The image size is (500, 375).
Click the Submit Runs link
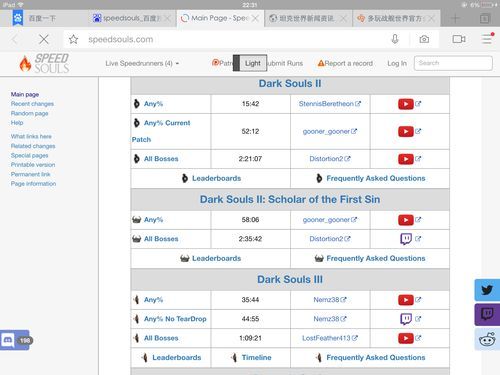285,63
